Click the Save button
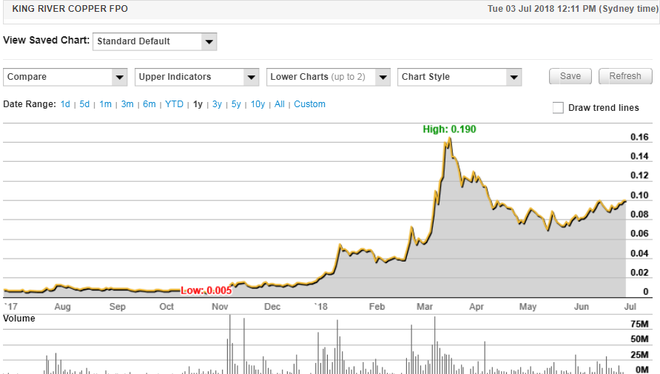 pyautogui.click(x=570, y=76)
